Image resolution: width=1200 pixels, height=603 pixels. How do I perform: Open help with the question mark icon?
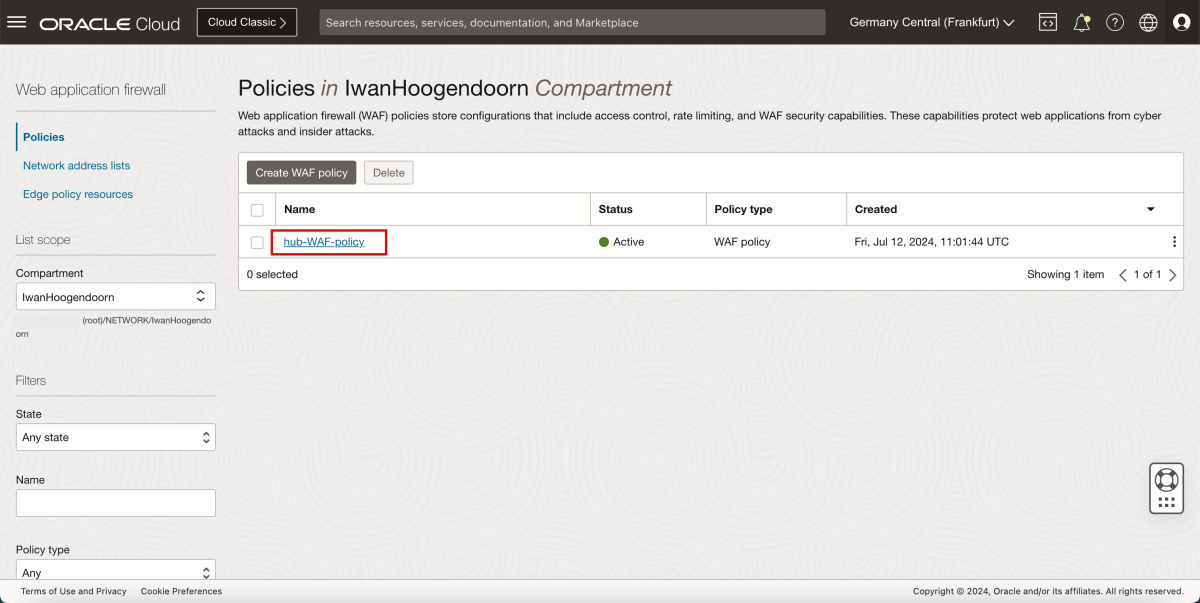[1114, 21]
